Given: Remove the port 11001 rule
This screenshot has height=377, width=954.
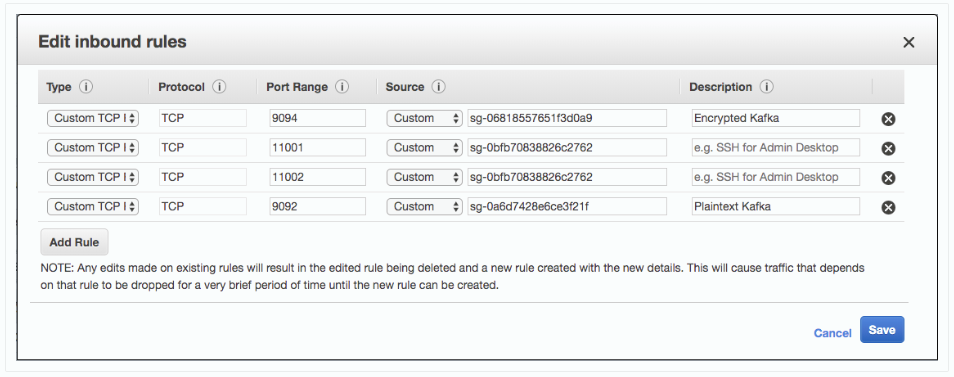Looking at the screenshot, I should (888, 148).
